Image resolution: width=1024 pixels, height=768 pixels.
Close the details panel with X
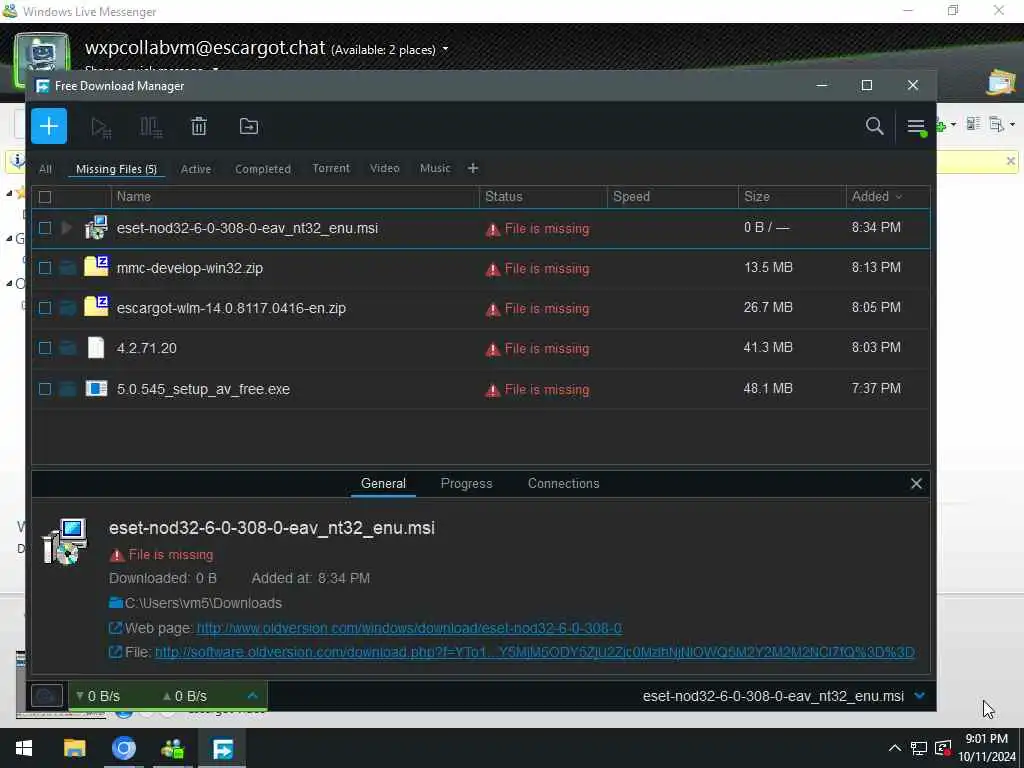click(x=916, y=483)
